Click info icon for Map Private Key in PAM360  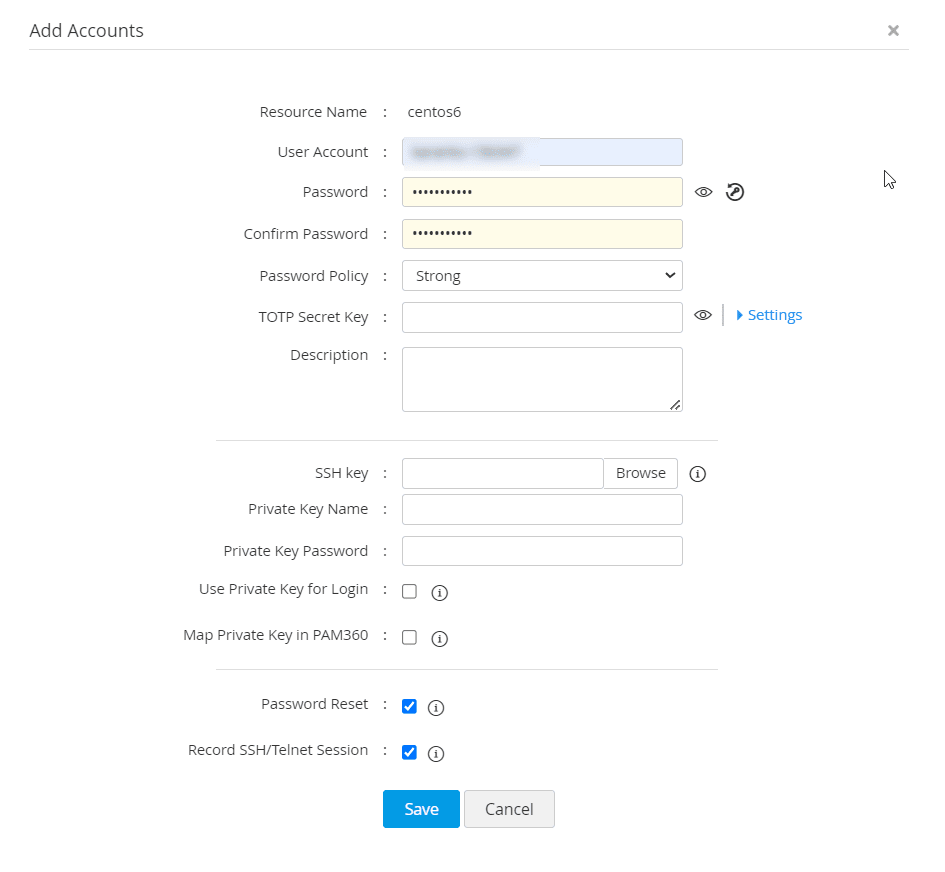tap(439, 639)
